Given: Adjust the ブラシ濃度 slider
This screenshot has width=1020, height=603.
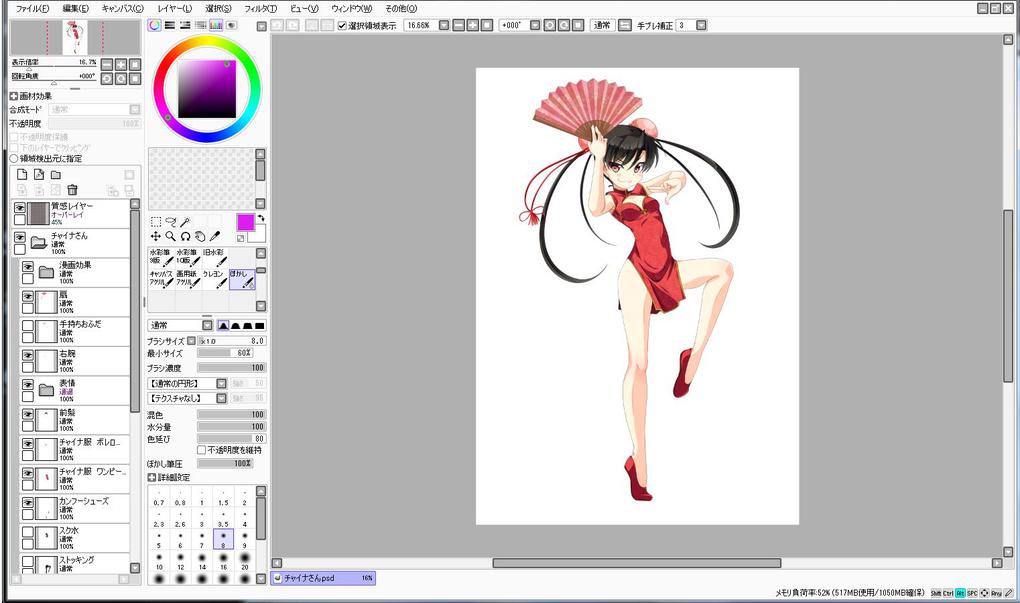Looking at the screenshot, I should [x=231, y=368].
